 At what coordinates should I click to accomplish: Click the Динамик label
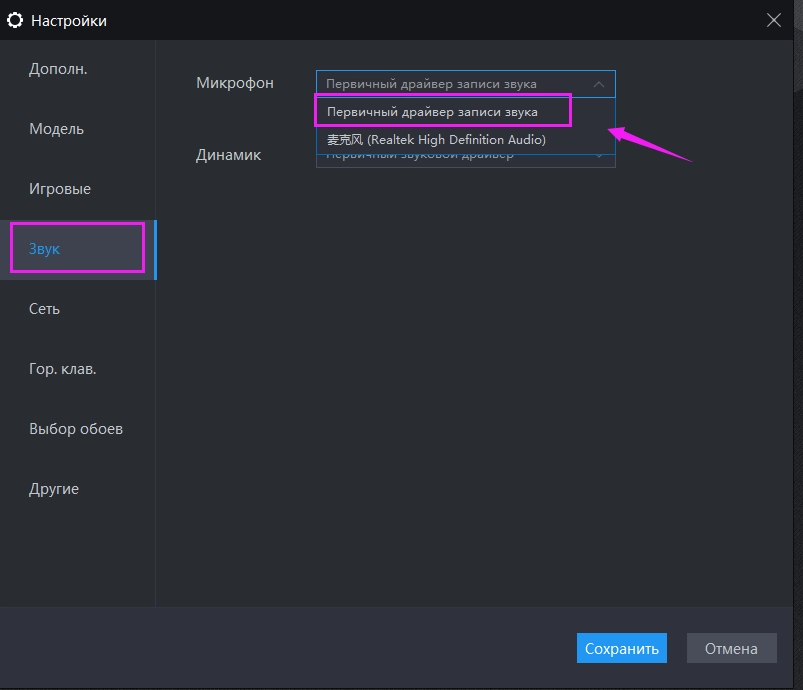click(228, 155)
